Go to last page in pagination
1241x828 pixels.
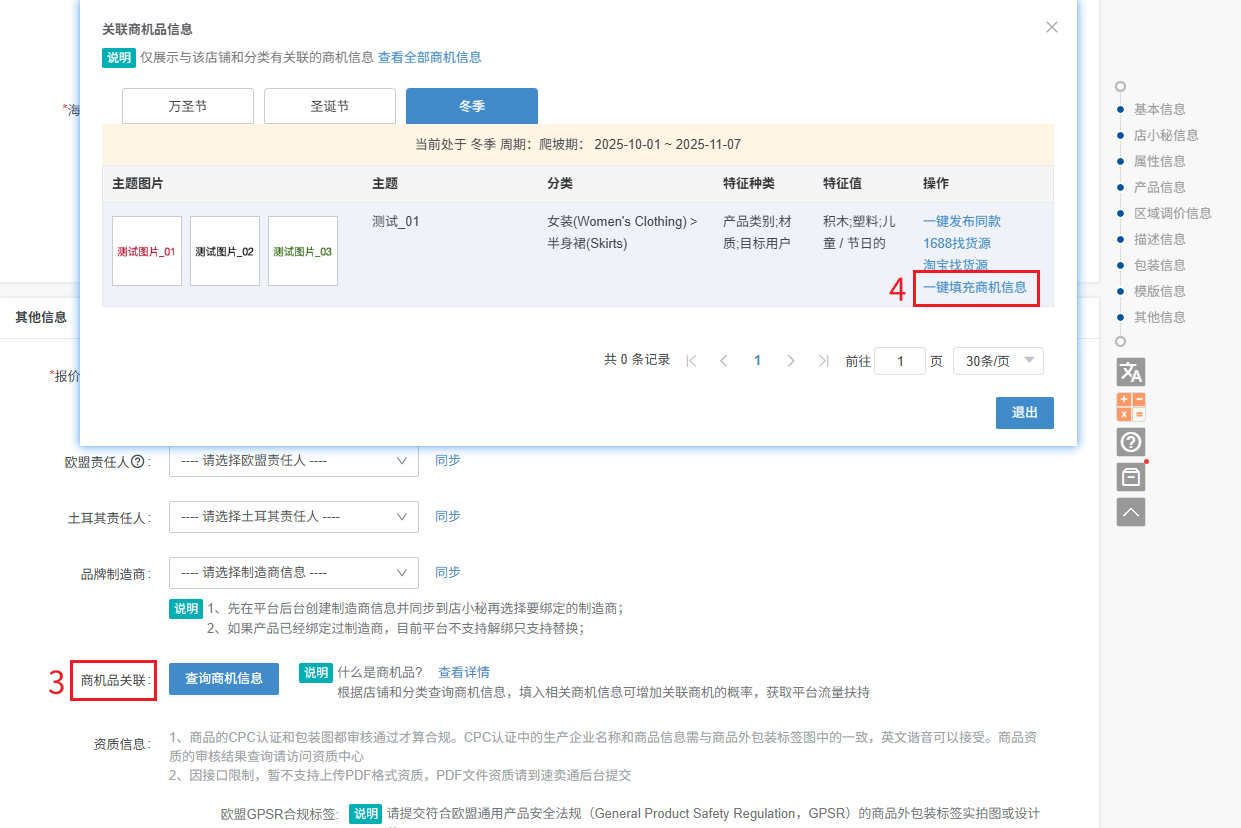pyautogui.click(x=823, y=361)
